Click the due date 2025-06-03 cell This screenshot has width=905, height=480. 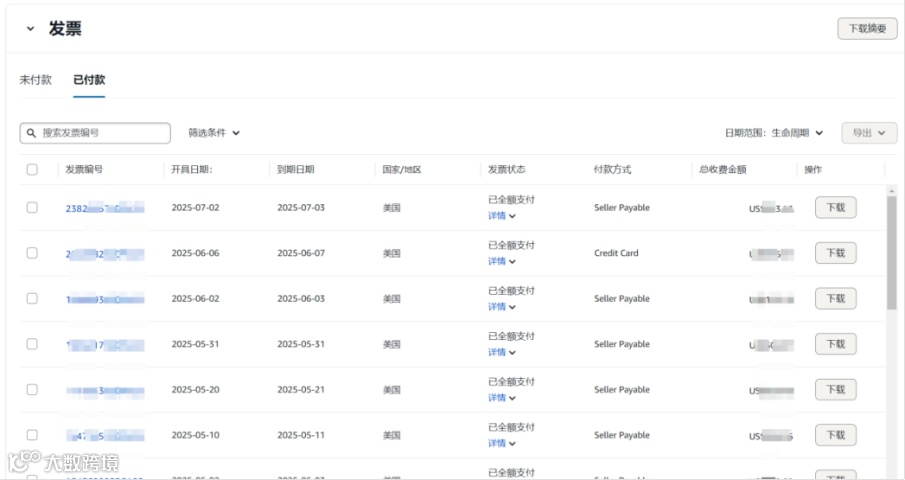[x=301, y=298]
